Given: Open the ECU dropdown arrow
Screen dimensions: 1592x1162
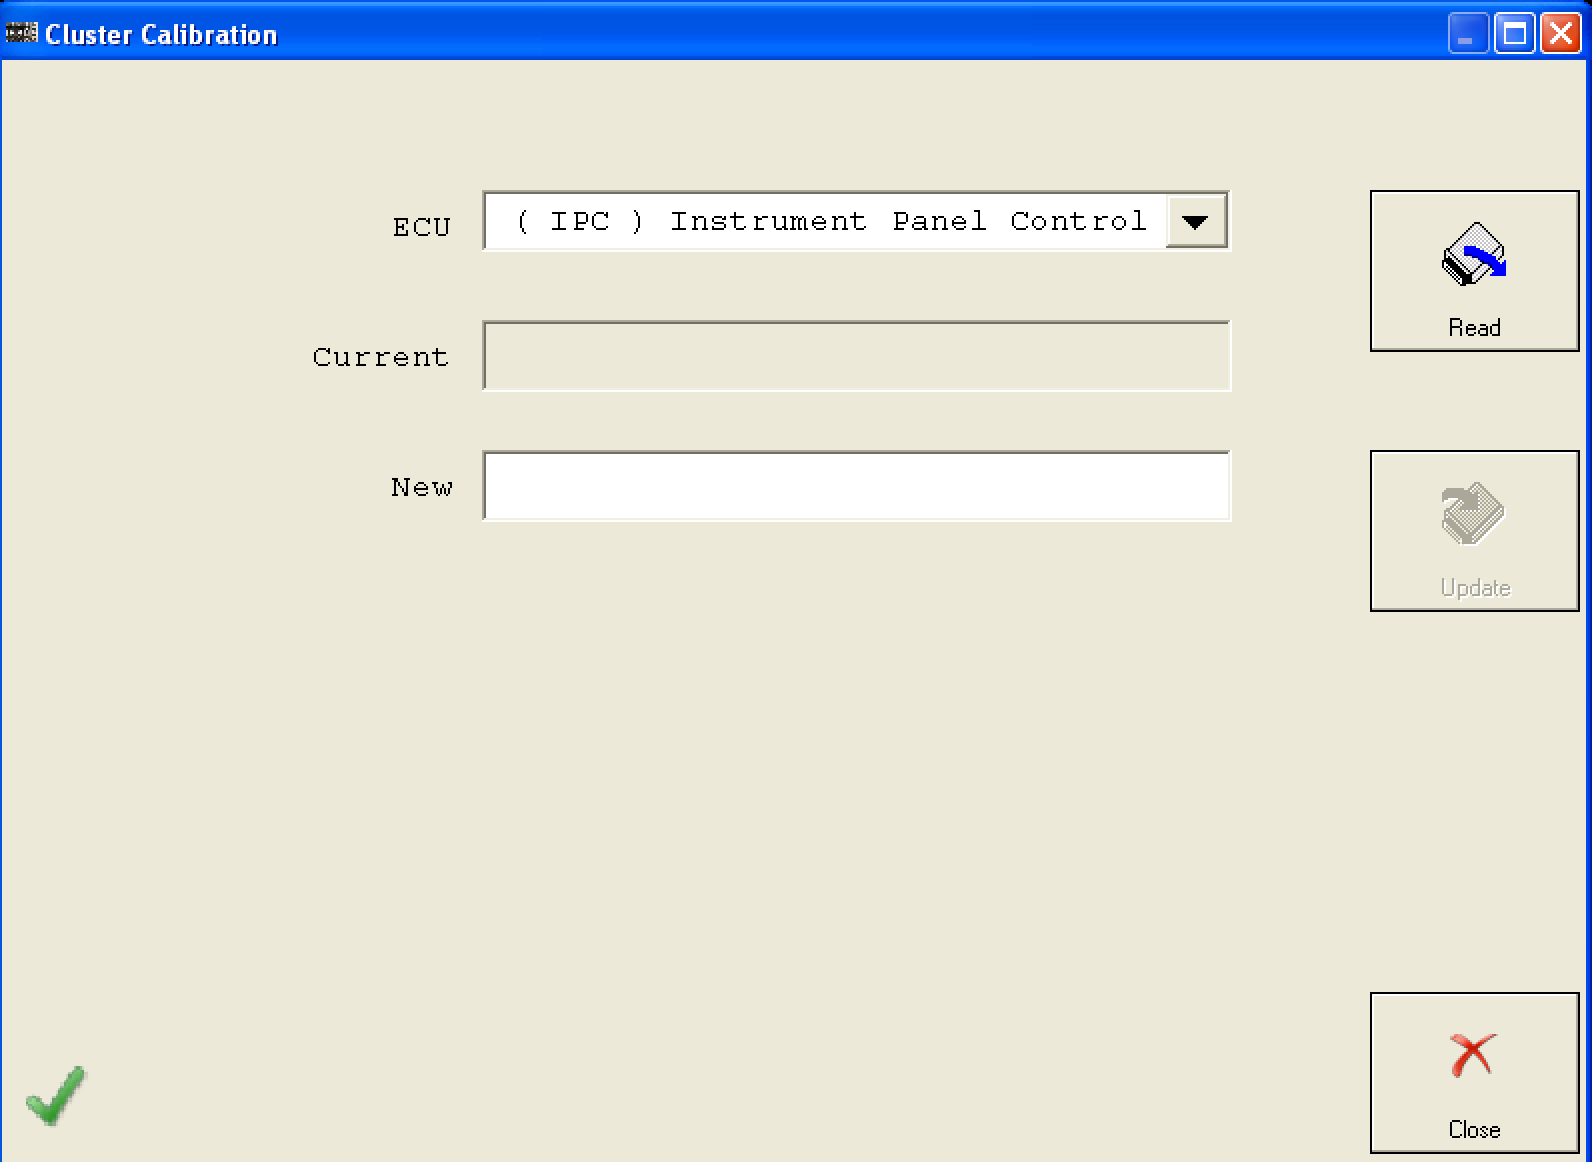Looking at the screenshot, I should 1196,221.
